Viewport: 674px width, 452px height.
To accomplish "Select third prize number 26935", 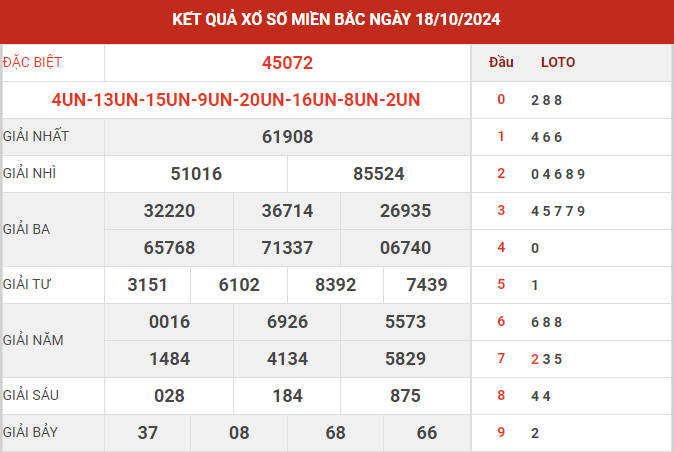I will pyautogui.click(x=405, y=211).
